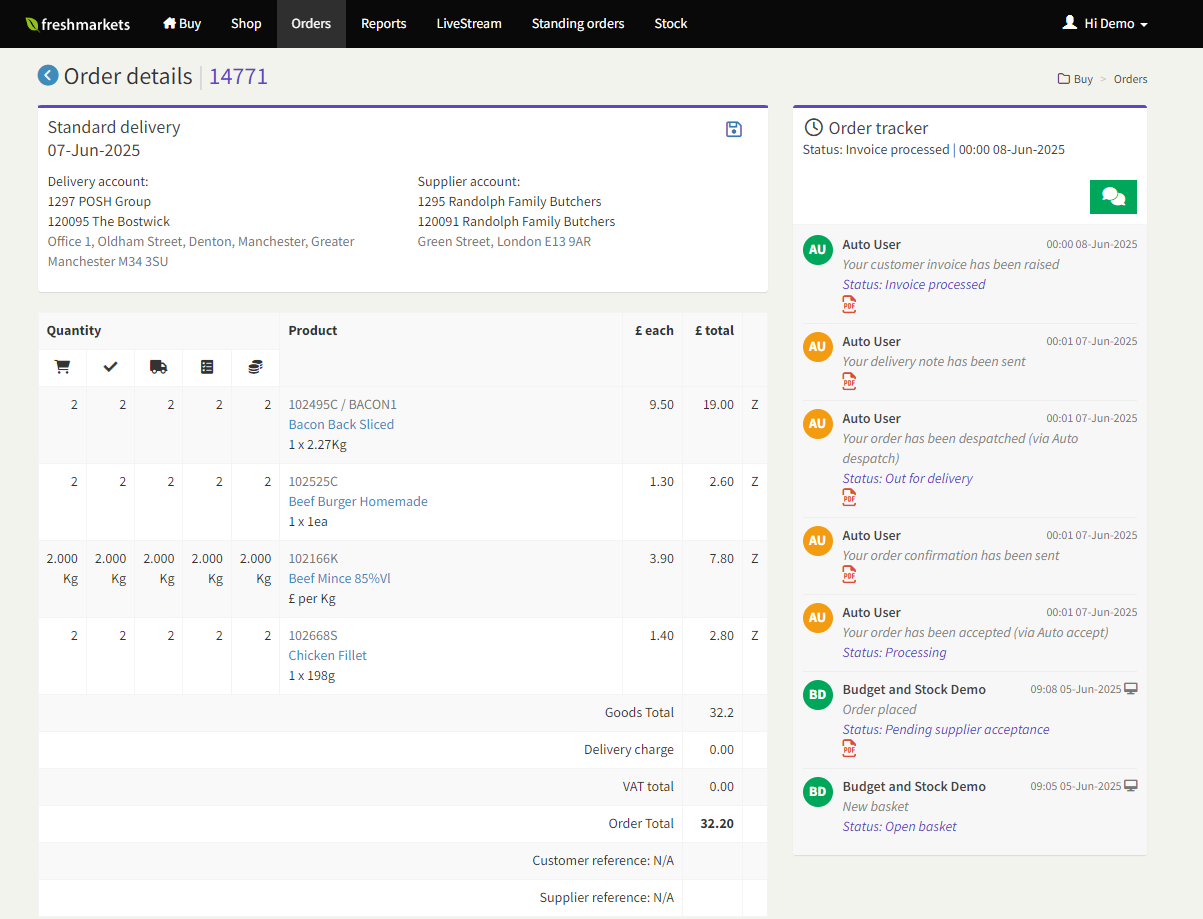Viewport: 1203px width, 919px height.
Task: Click the 1297 POSH Group delivery account
Action: pos(99,201)
